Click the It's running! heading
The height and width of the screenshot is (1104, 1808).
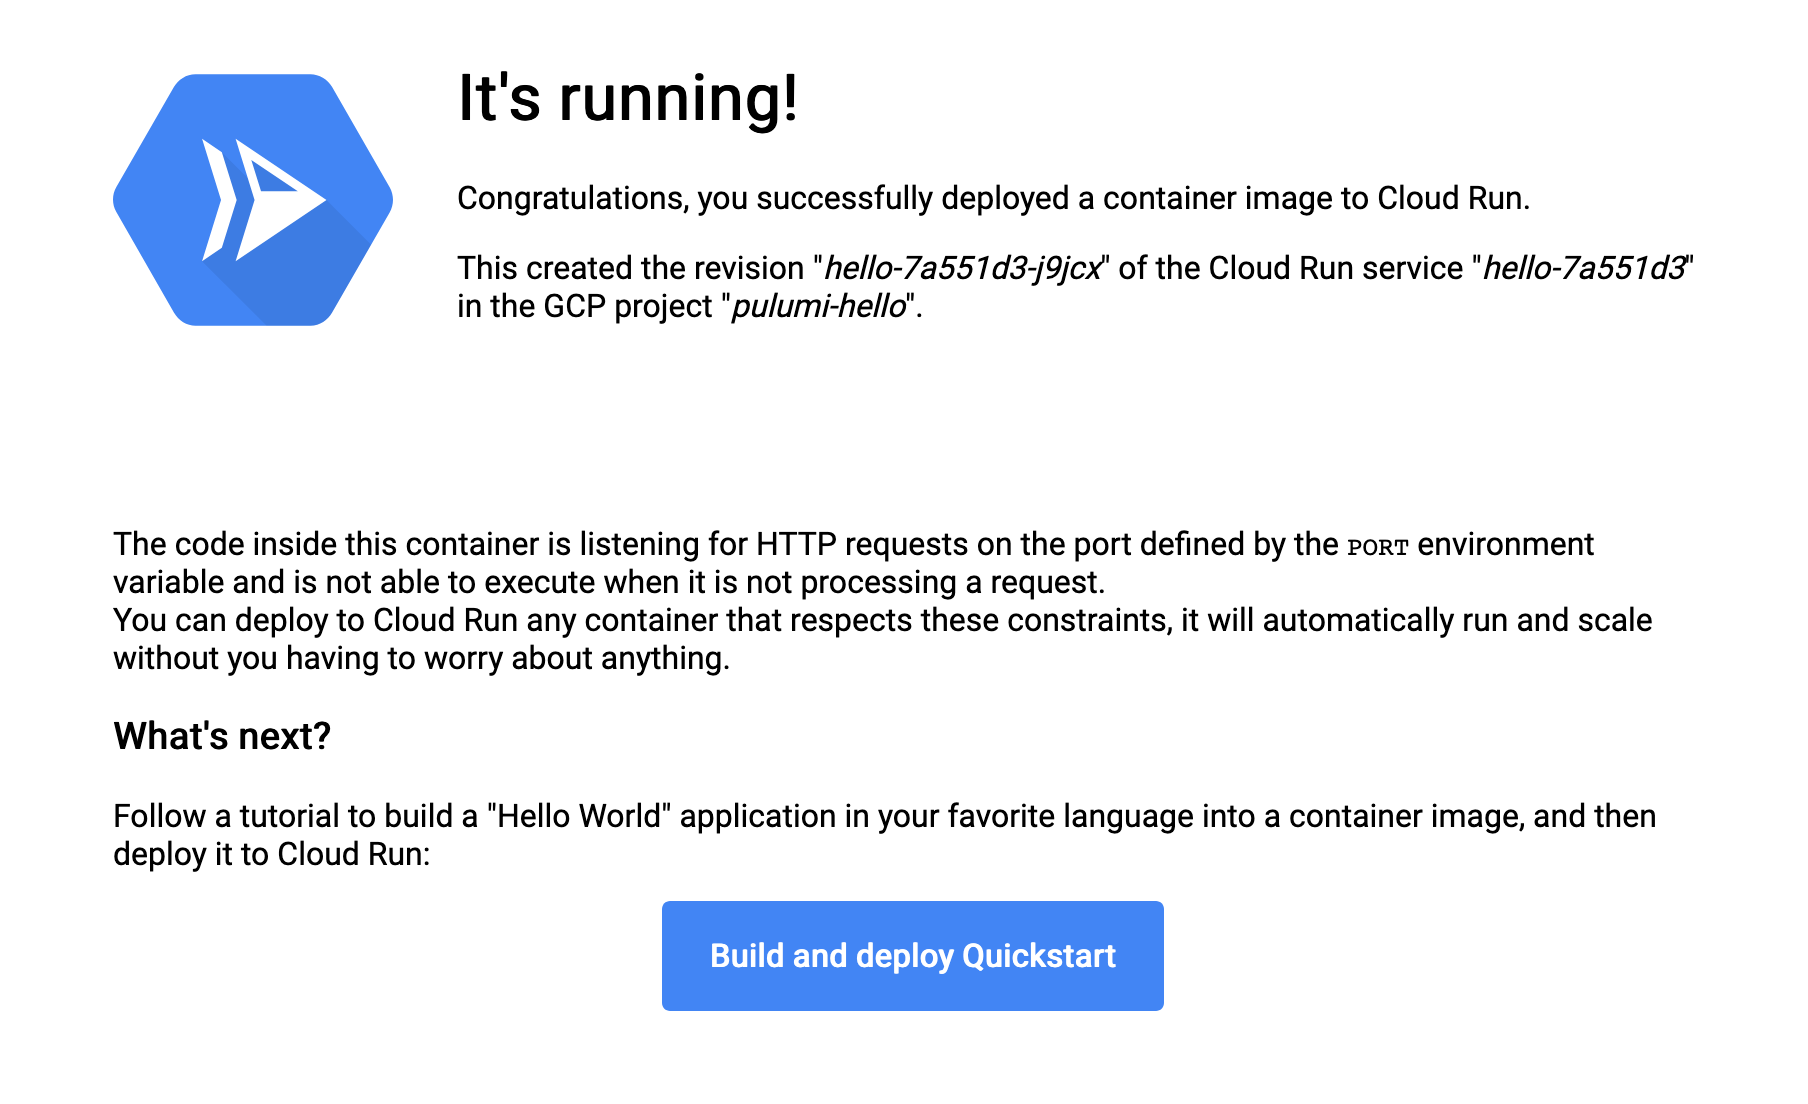pyautogui.click(x=628, y=98)
